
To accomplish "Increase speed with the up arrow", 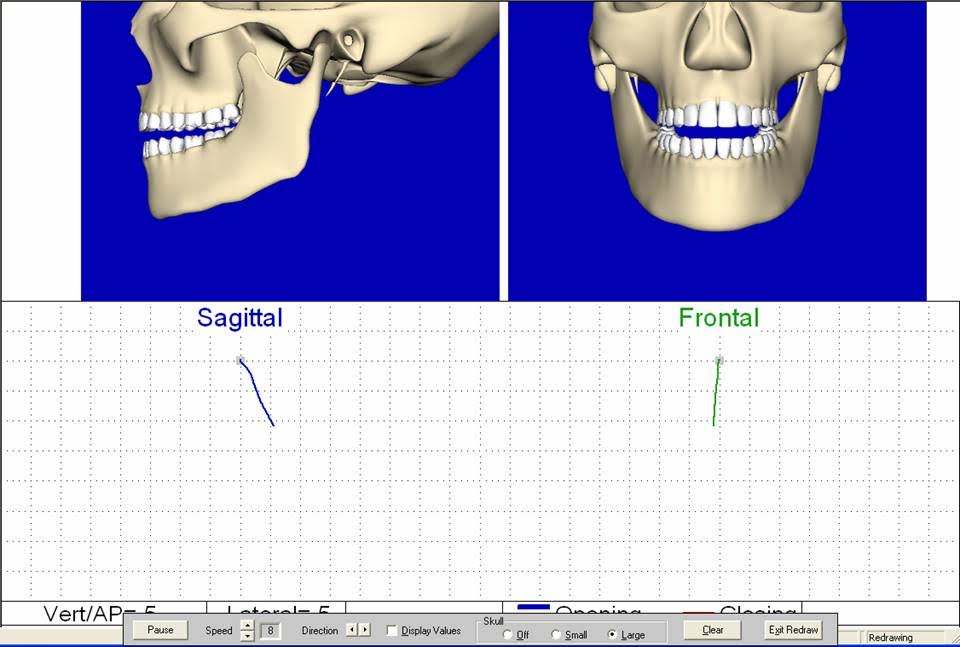I will click(247, 626).
